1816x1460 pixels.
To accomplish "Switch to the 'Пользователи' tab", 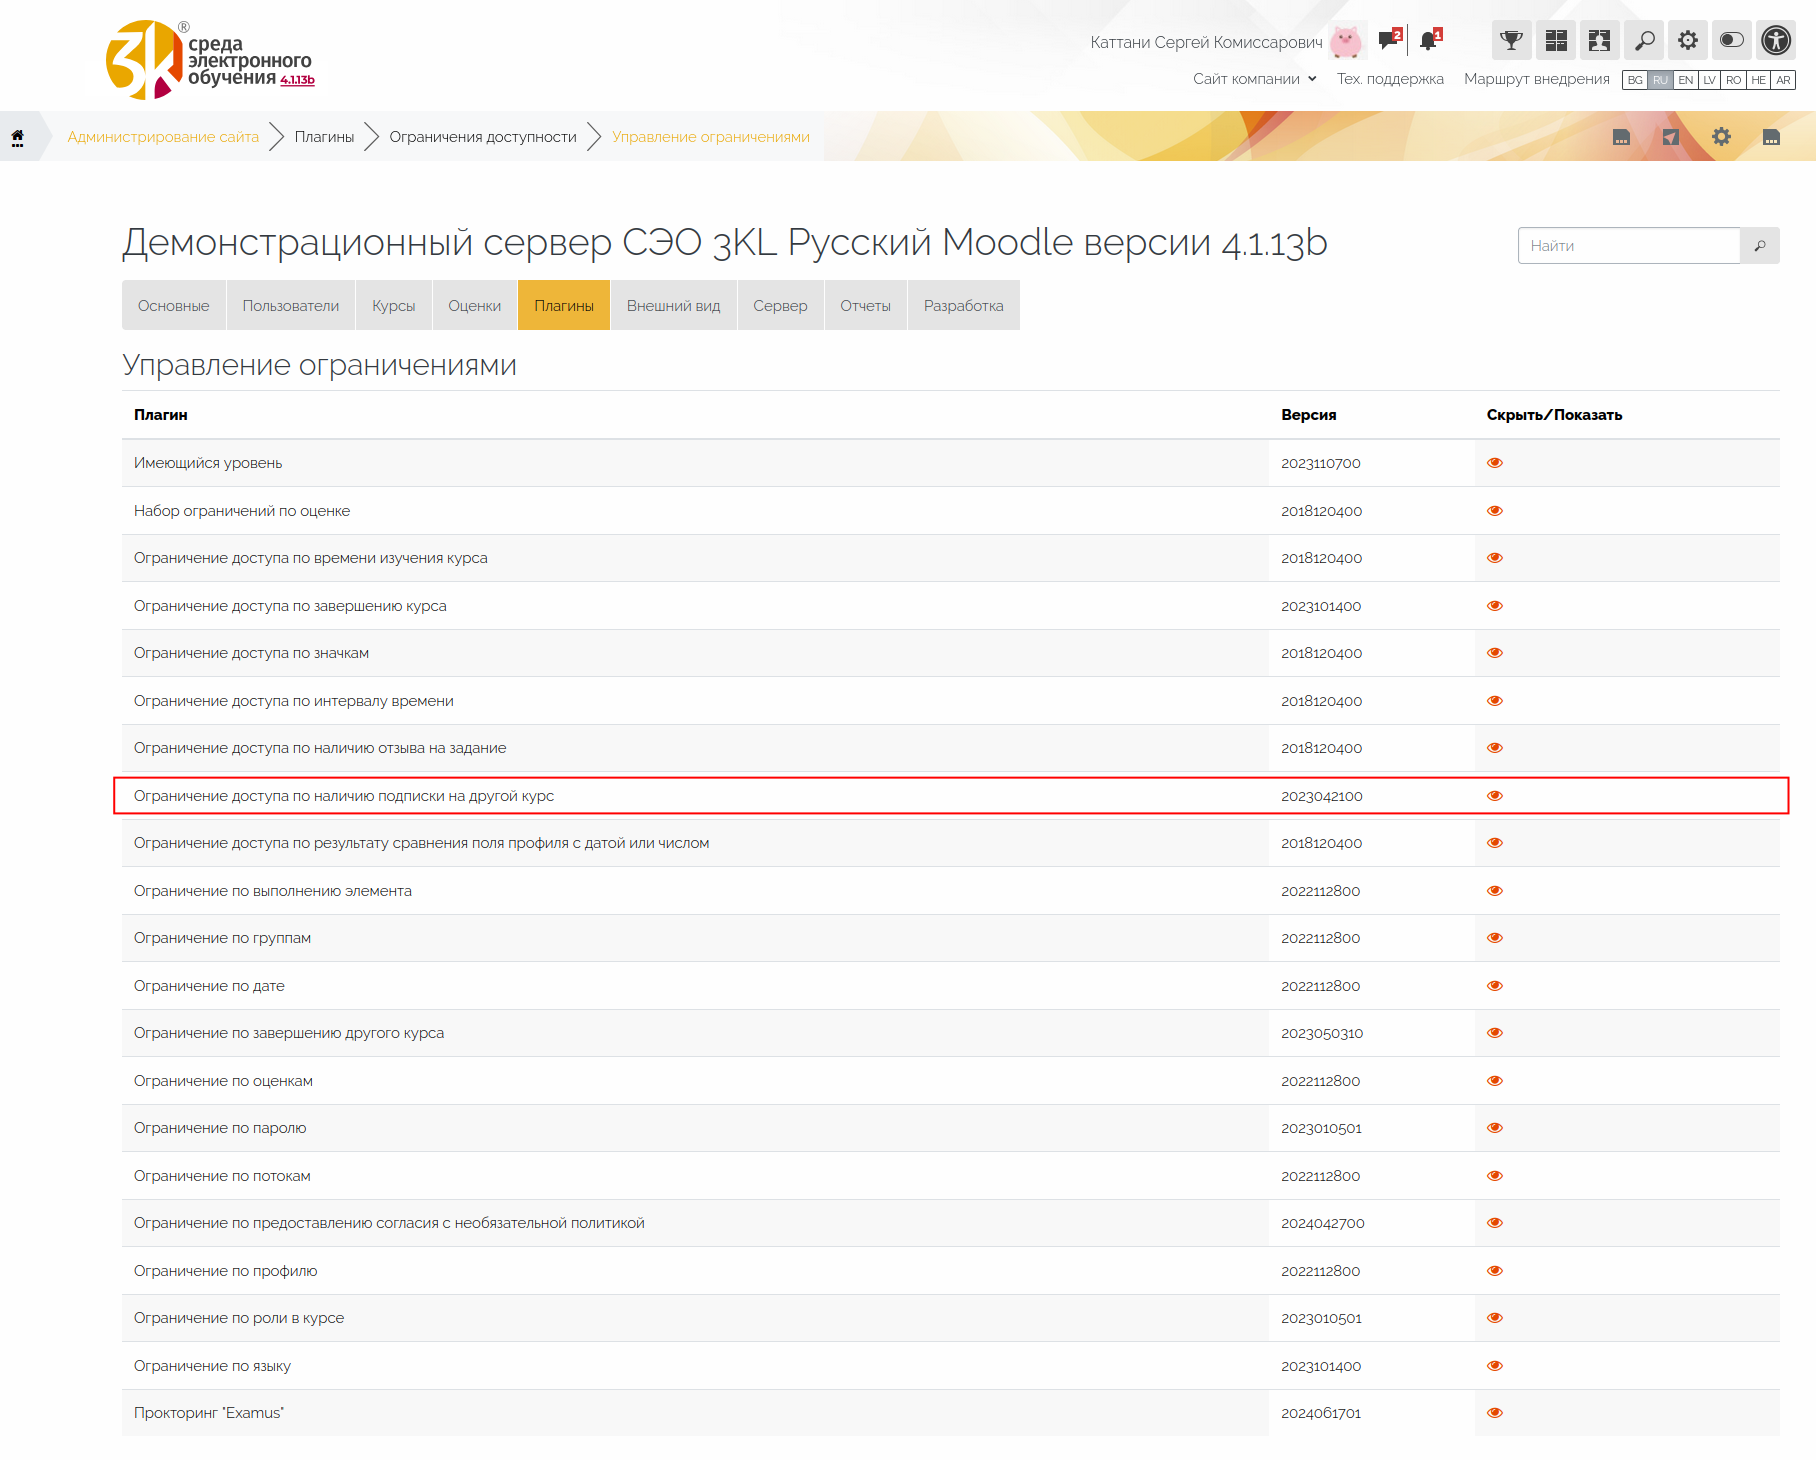I will coord(290,306).
